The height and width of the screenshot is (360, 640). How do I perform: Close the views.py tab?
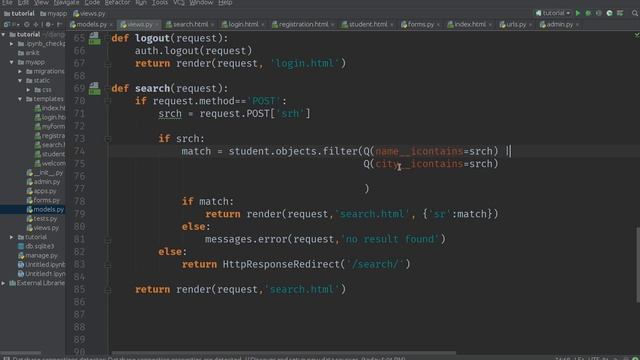click(x=157, y=25)
